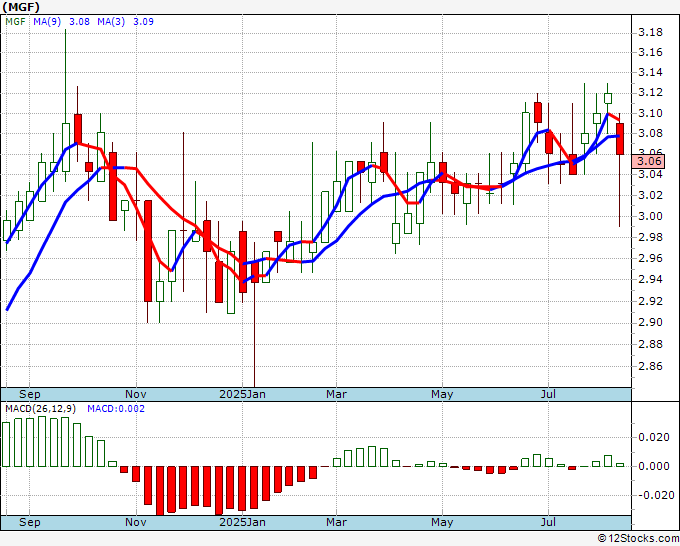
Task: Click Jul on the MACD panel time axis
Action: pyautogui.click(x=548, y=522)
